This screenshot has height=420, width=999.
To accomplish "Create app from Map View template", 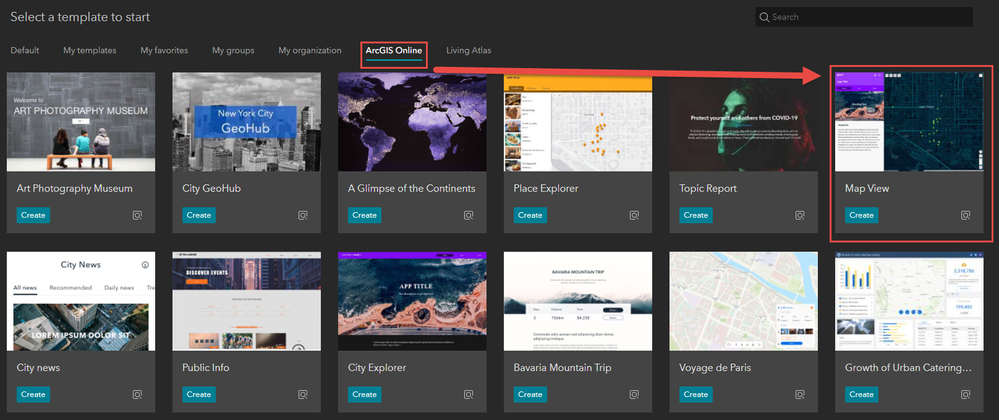I will (x=861, y=215).
